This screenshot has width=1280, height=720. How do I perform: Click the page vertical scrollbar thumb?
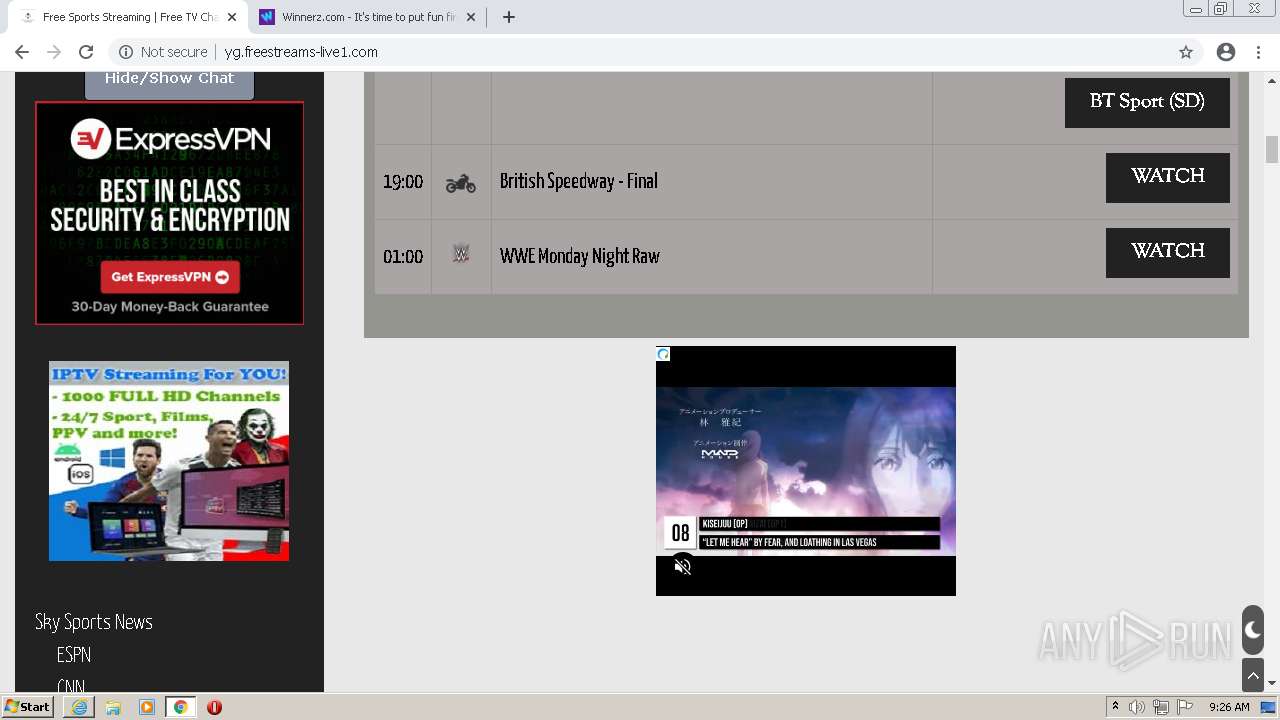click(x=1272, y=150)
